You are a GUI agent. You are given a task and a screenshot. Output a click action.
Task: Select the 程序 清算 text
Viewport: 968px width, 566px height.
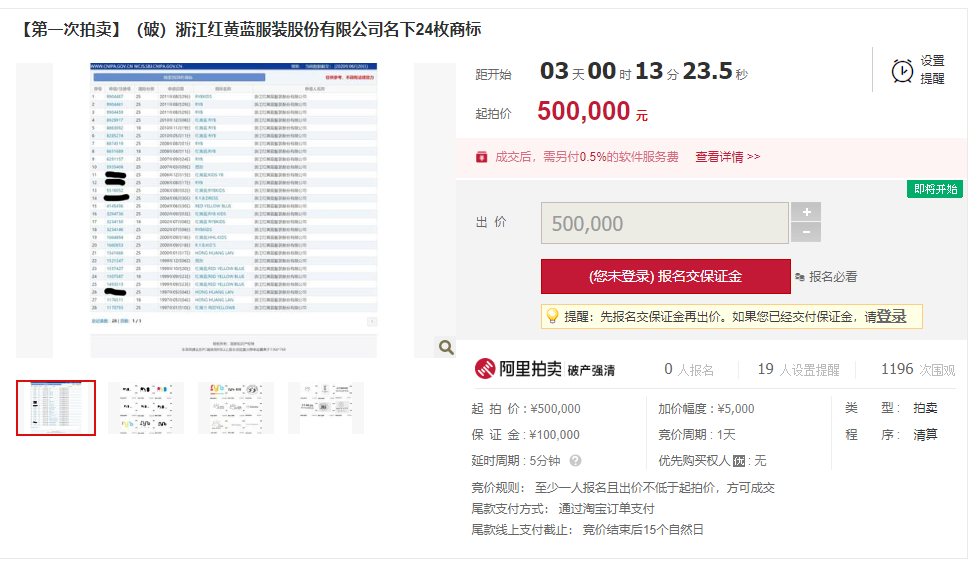[x=891, y=435]
